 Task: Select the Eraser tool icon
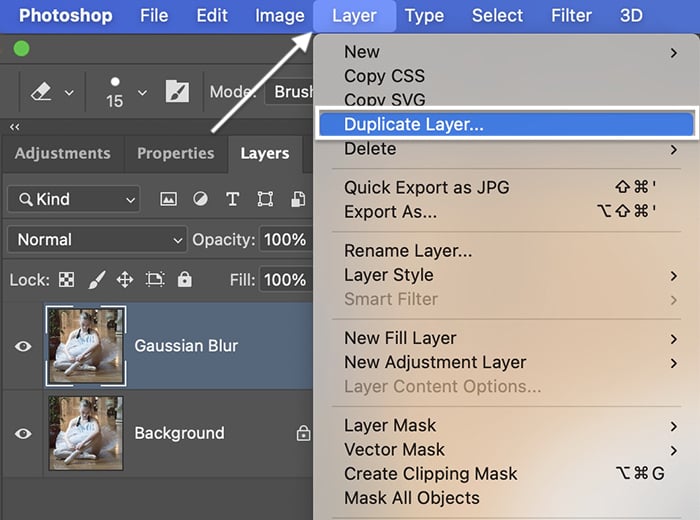point(41,92)
